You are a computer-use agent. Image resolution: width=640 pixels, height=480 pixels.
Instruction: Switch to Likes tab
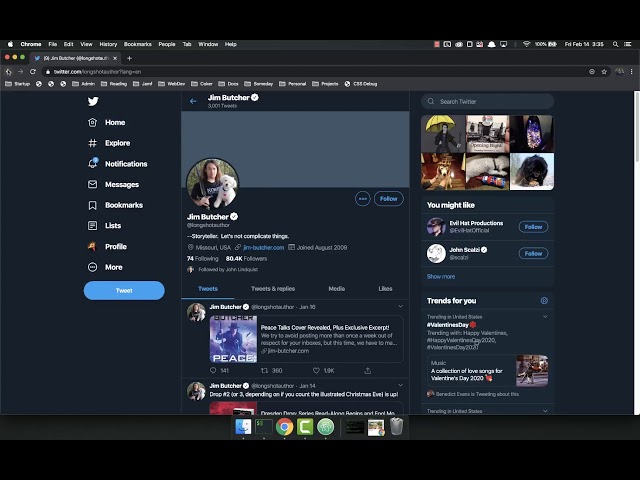pyautogui.click(x=385, y=289)
